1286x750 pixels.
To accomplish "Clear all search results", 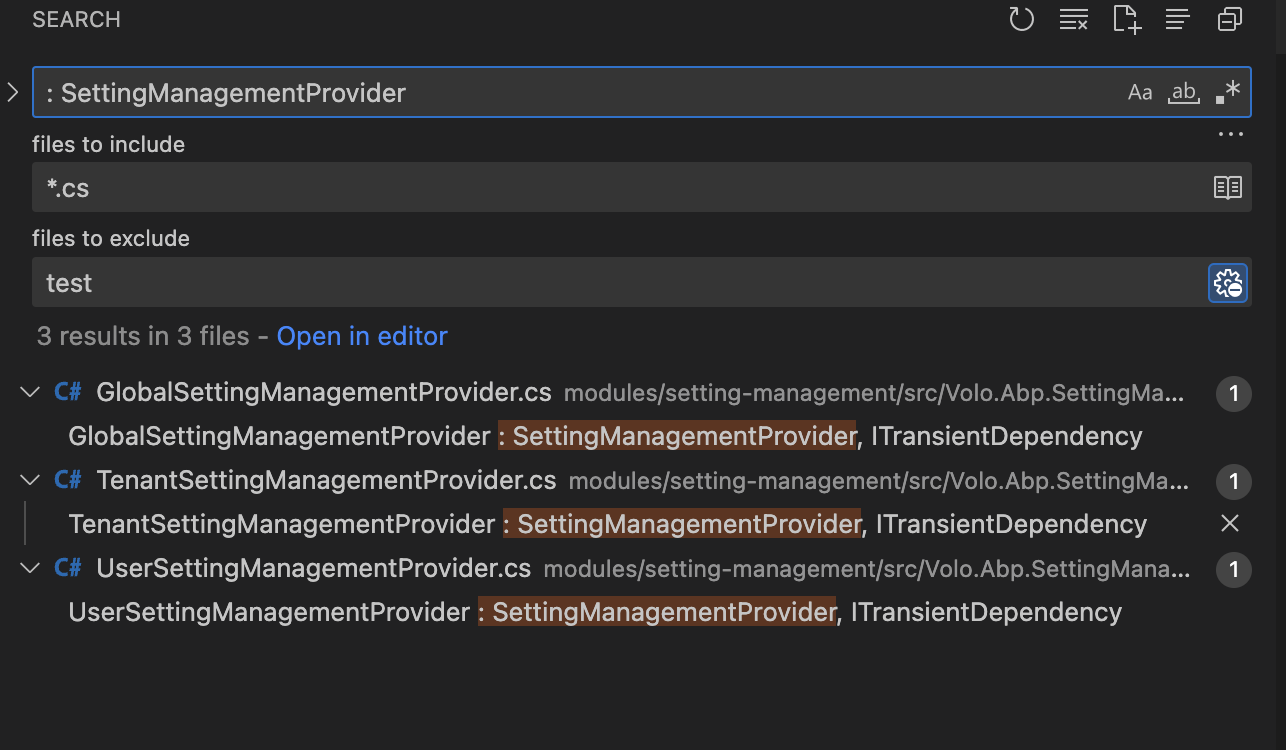I will pyautogui.click(x=1073, y=19).
